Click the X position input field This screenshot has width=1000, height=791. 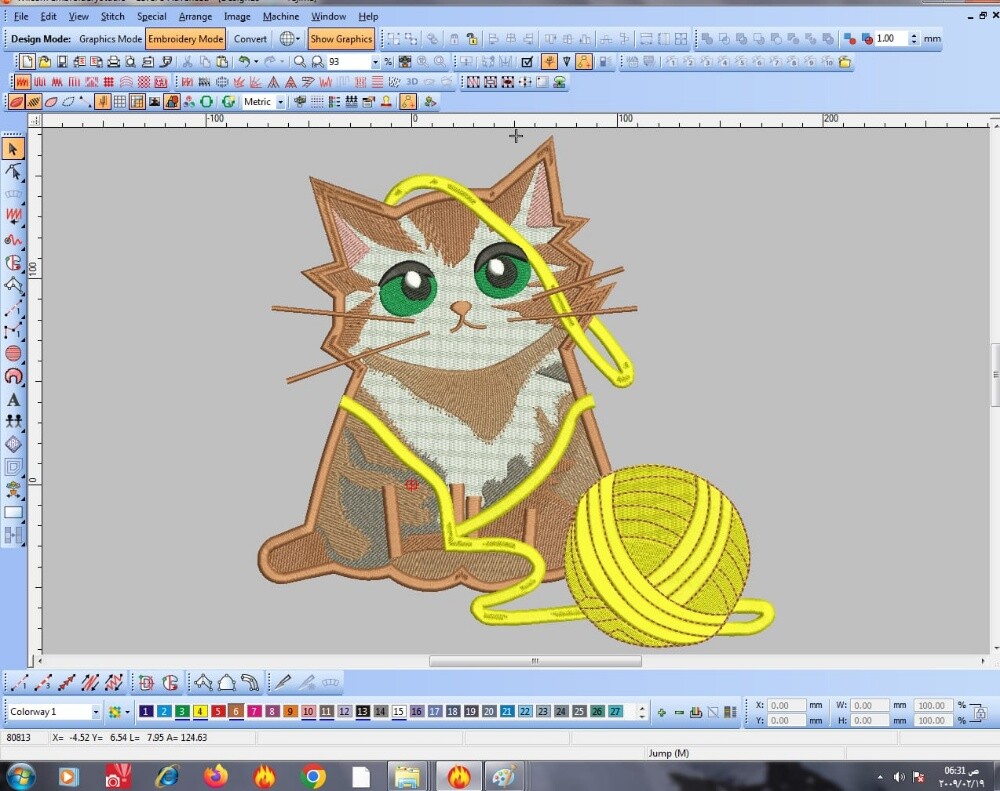click(x=786, y=706)
